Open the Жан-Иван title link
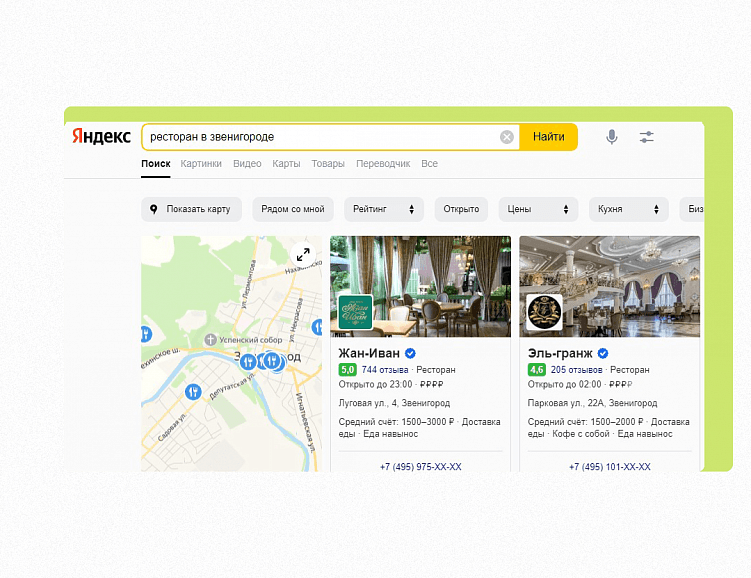 coord(369,353)
